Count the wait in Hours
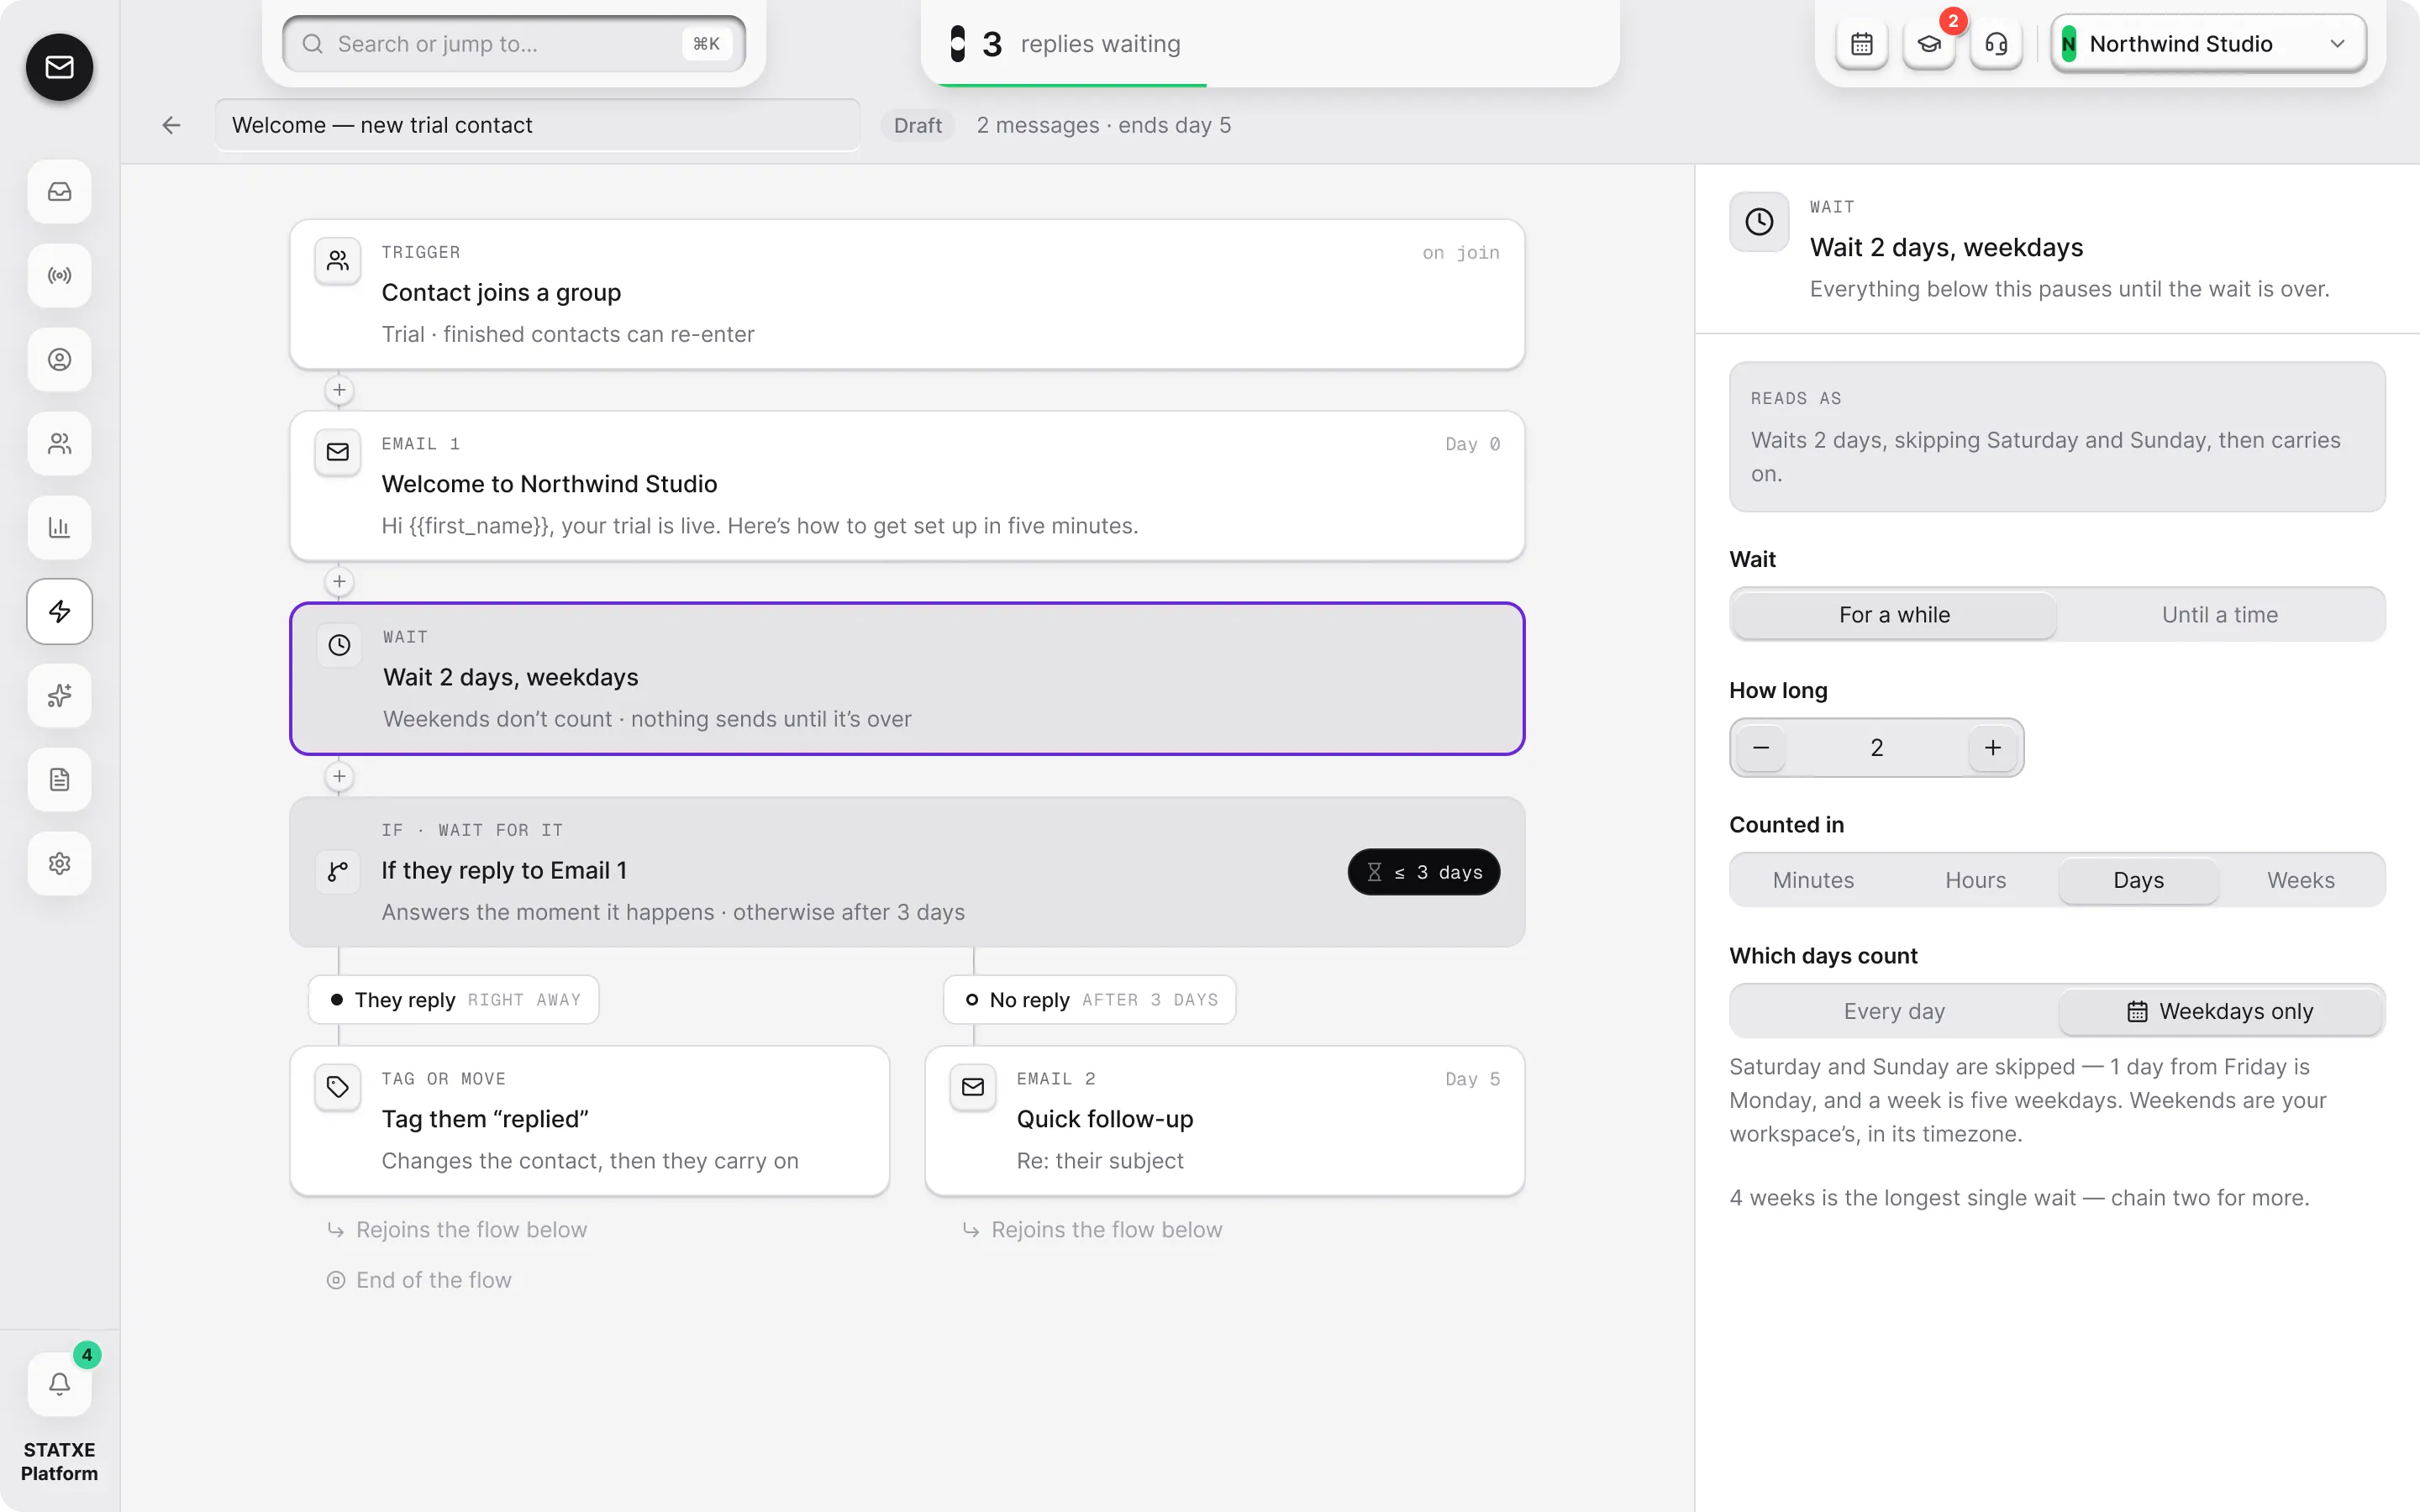Viewport: 2420px width, 1512px height. click(1975, 880)
